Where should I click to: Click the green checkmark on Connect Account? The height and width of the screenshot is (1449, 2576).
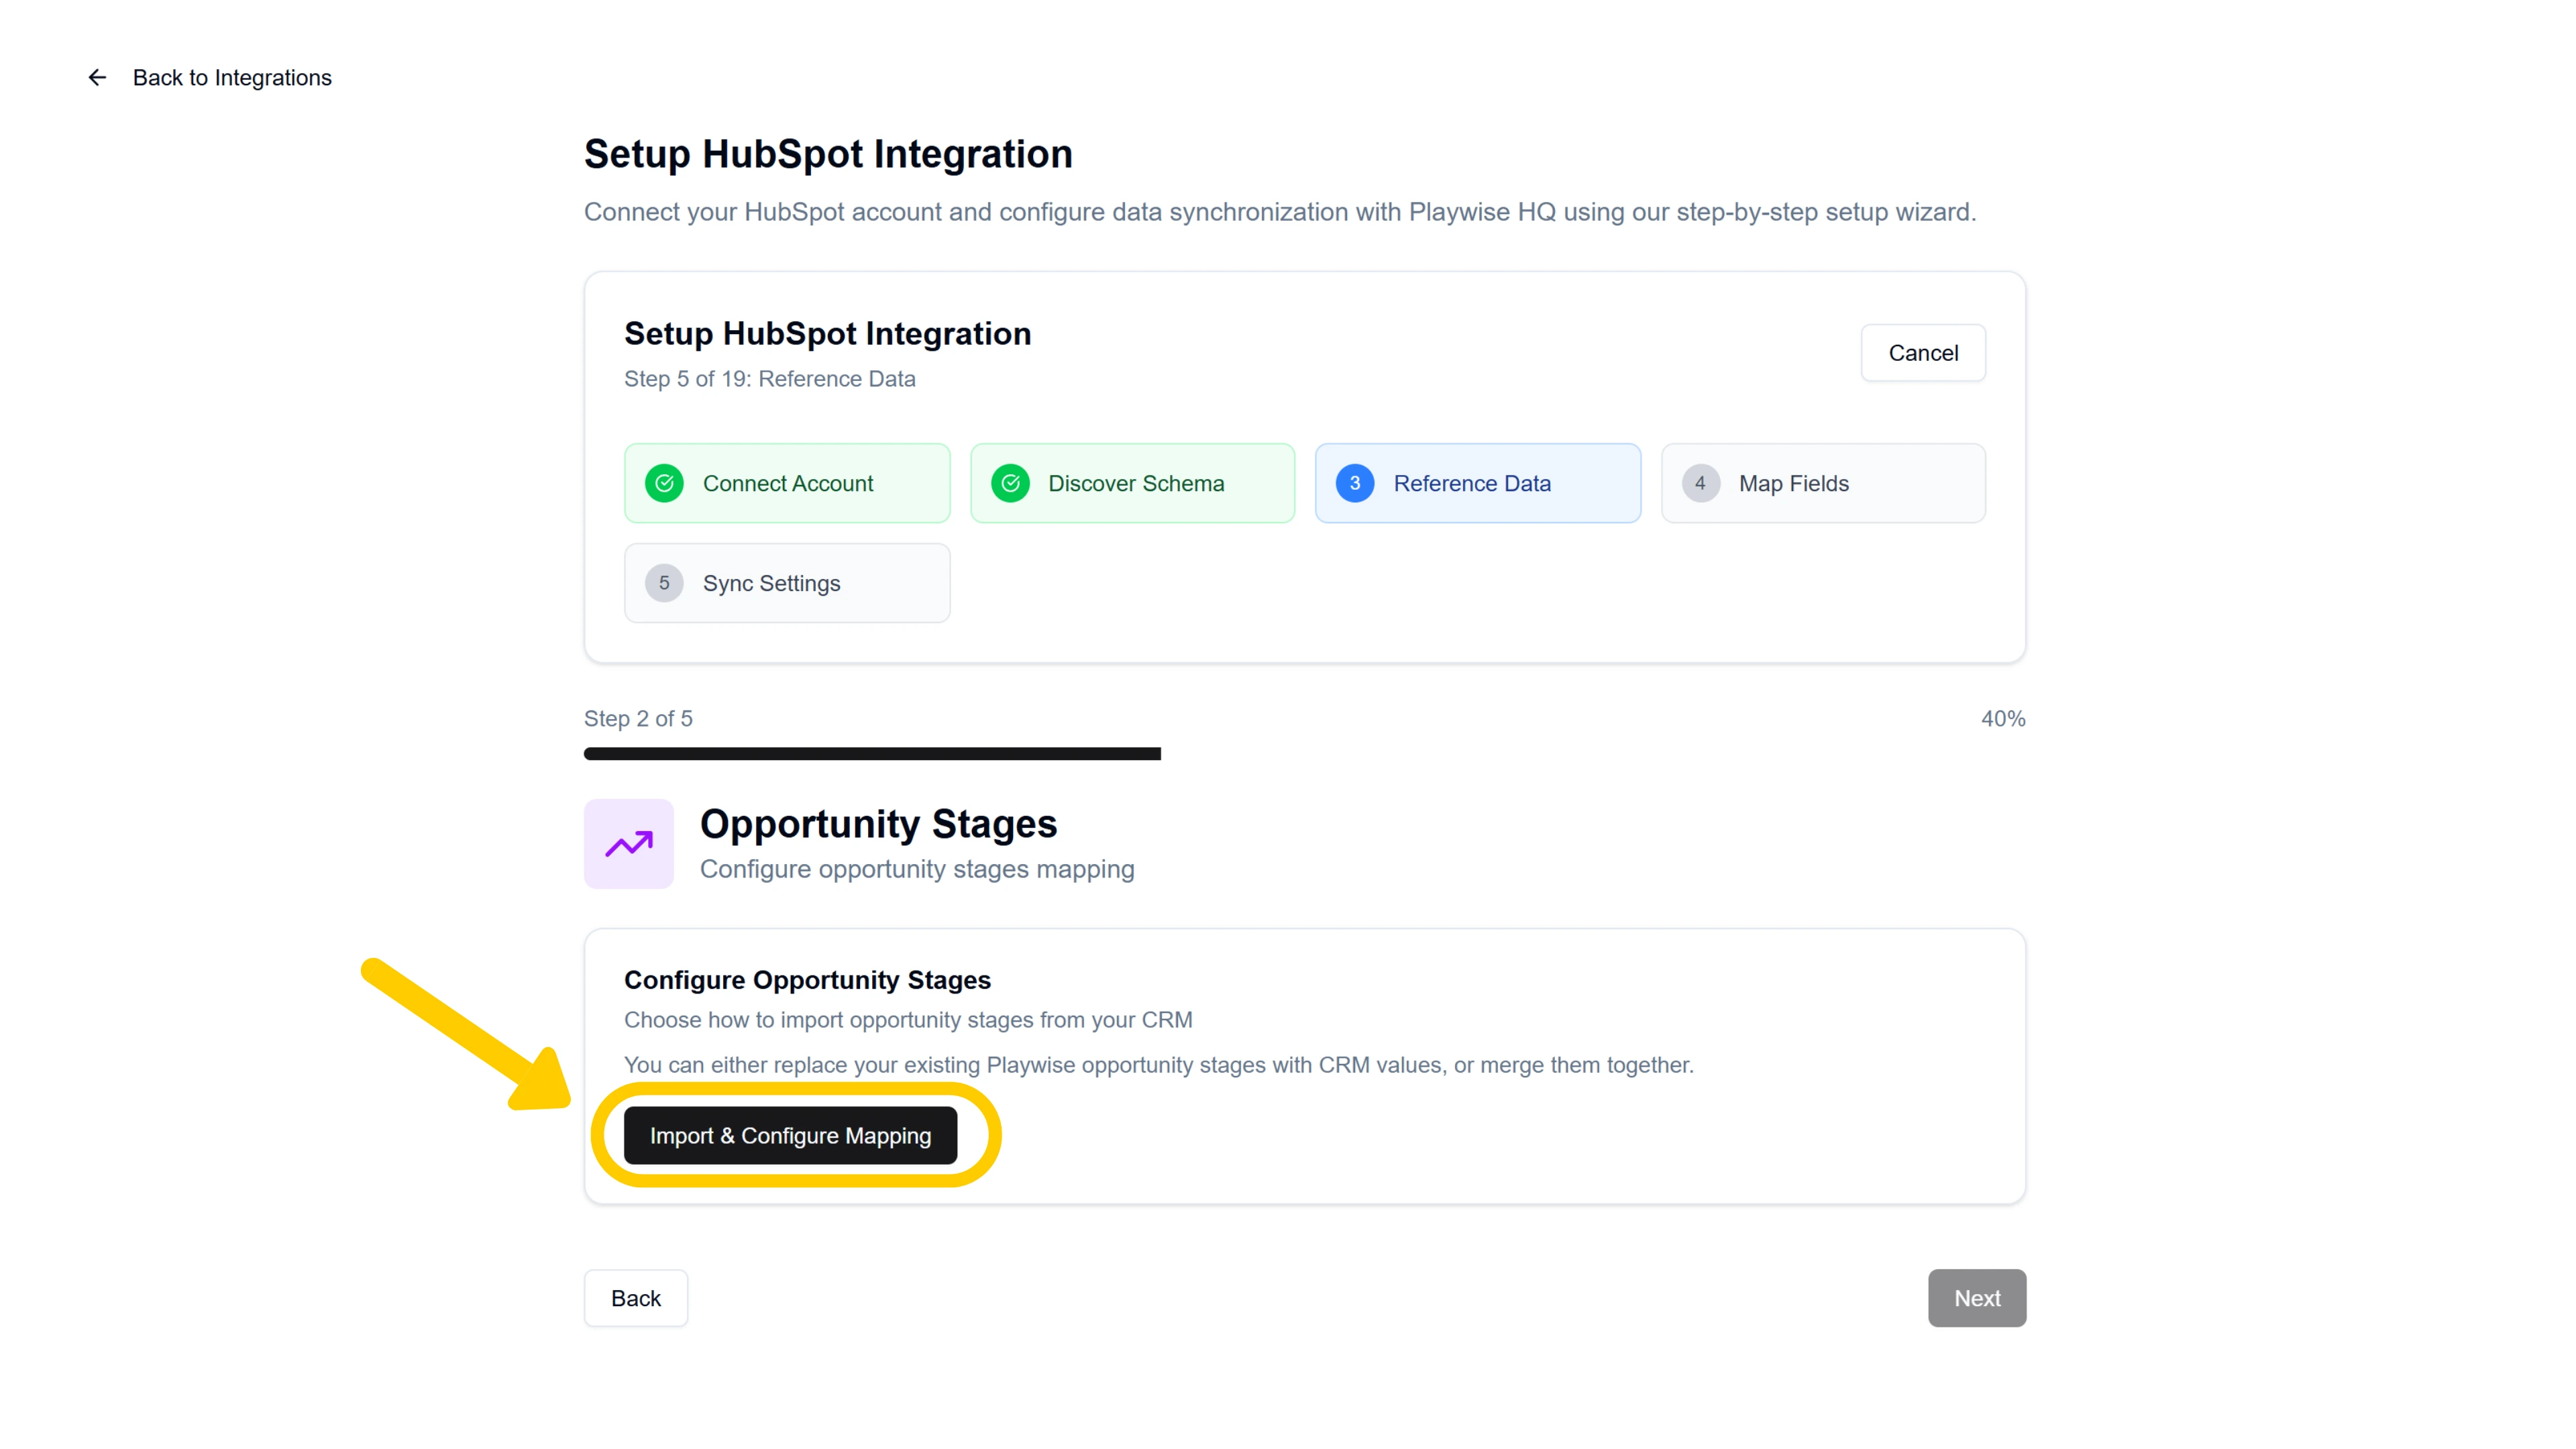click(x=664, y=483)
